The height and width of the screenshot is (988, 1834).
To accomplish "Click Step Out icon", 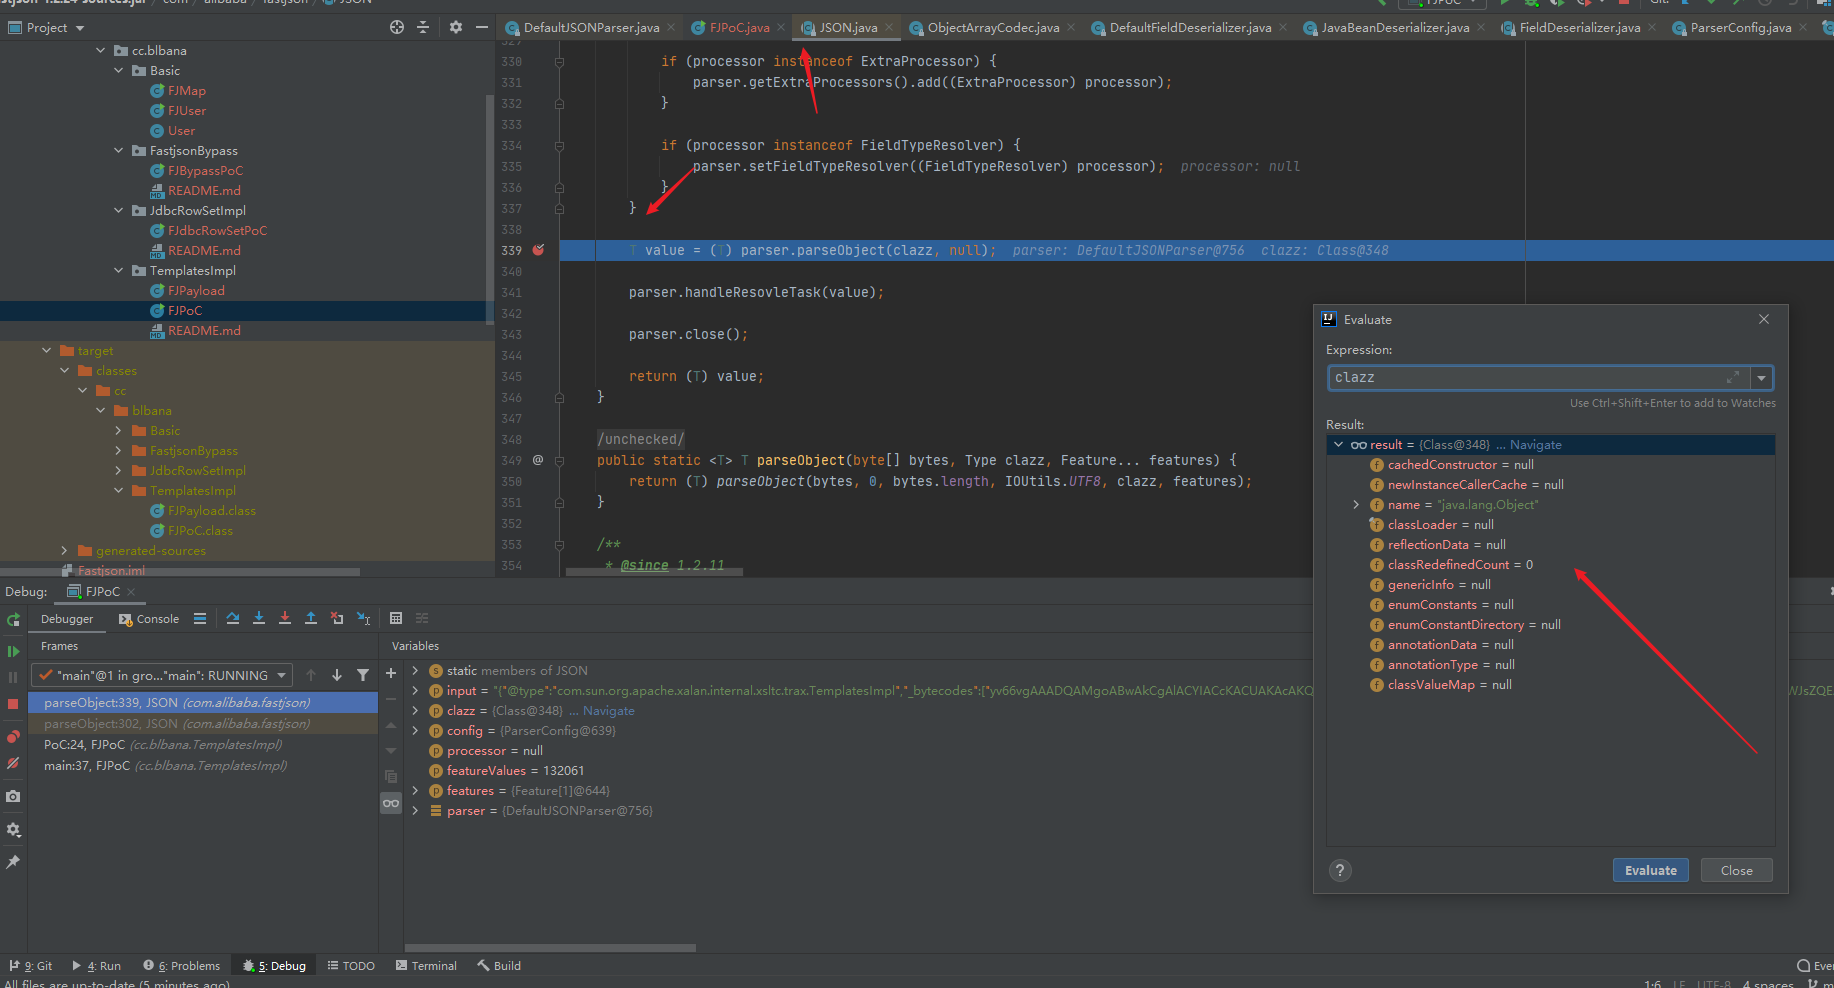I will 311,618.
